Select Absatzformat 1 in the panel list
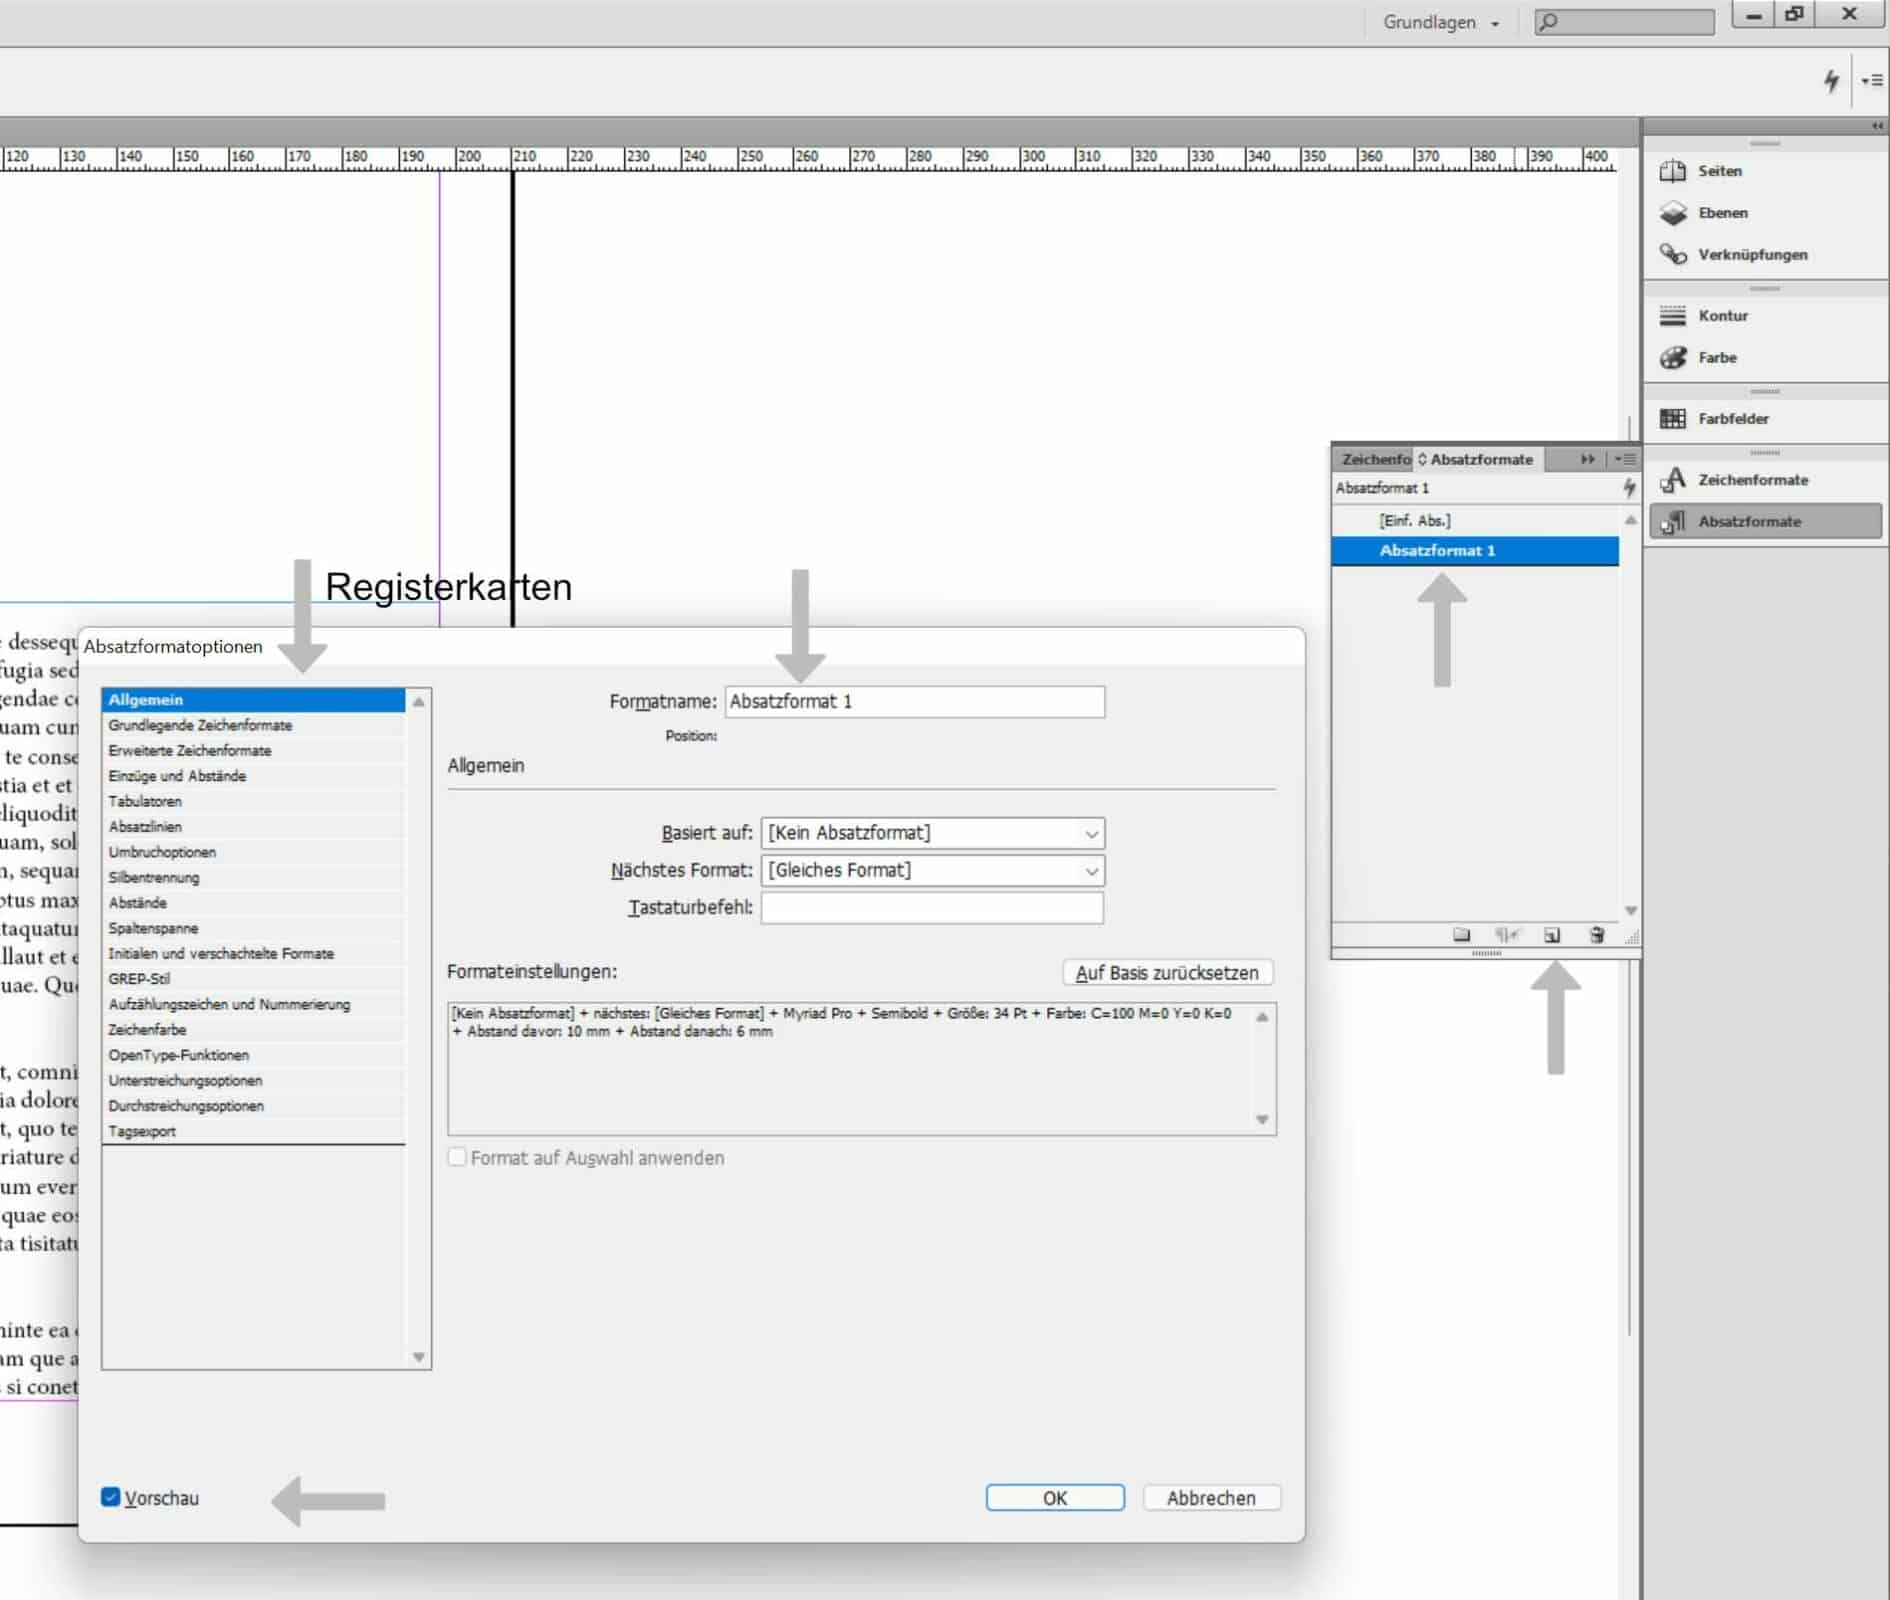Viewport: 1890px width, 1600px height. coord(1475,551)
